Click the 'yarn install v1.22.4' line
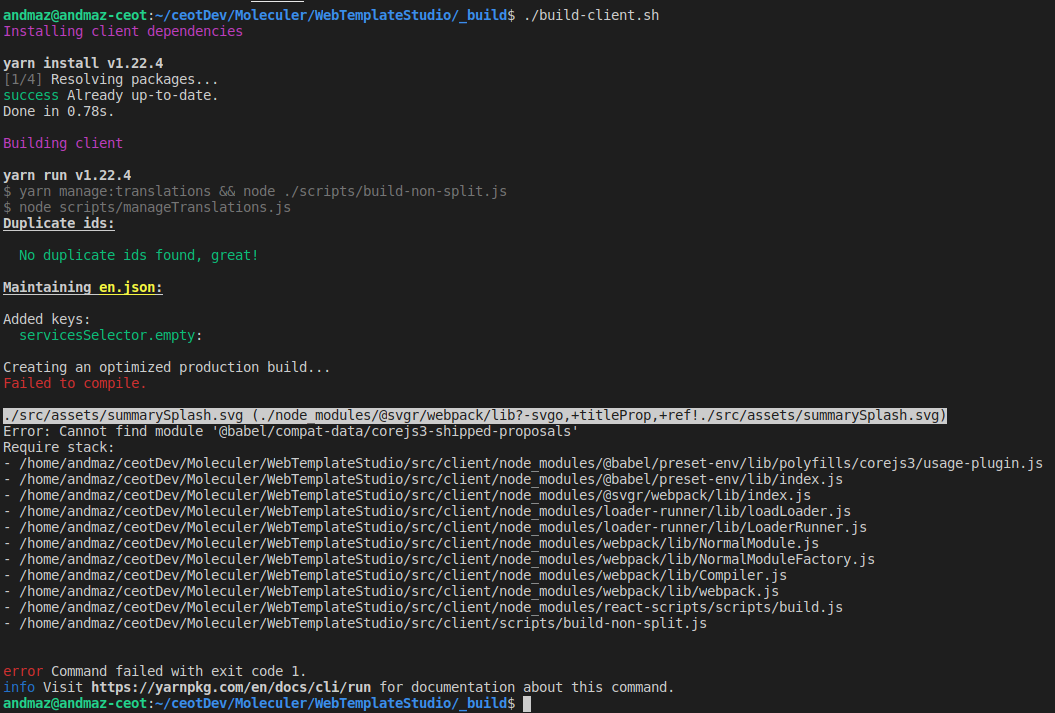Screen dimensions: 1055x713 coord(83,63)
